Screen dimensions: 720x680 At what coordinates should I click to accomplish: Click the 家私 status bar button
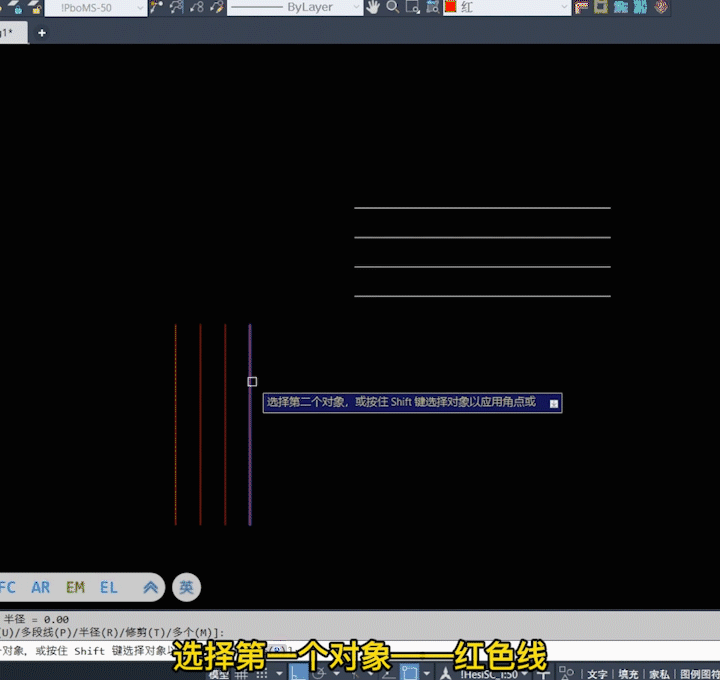tap(659, 674)
